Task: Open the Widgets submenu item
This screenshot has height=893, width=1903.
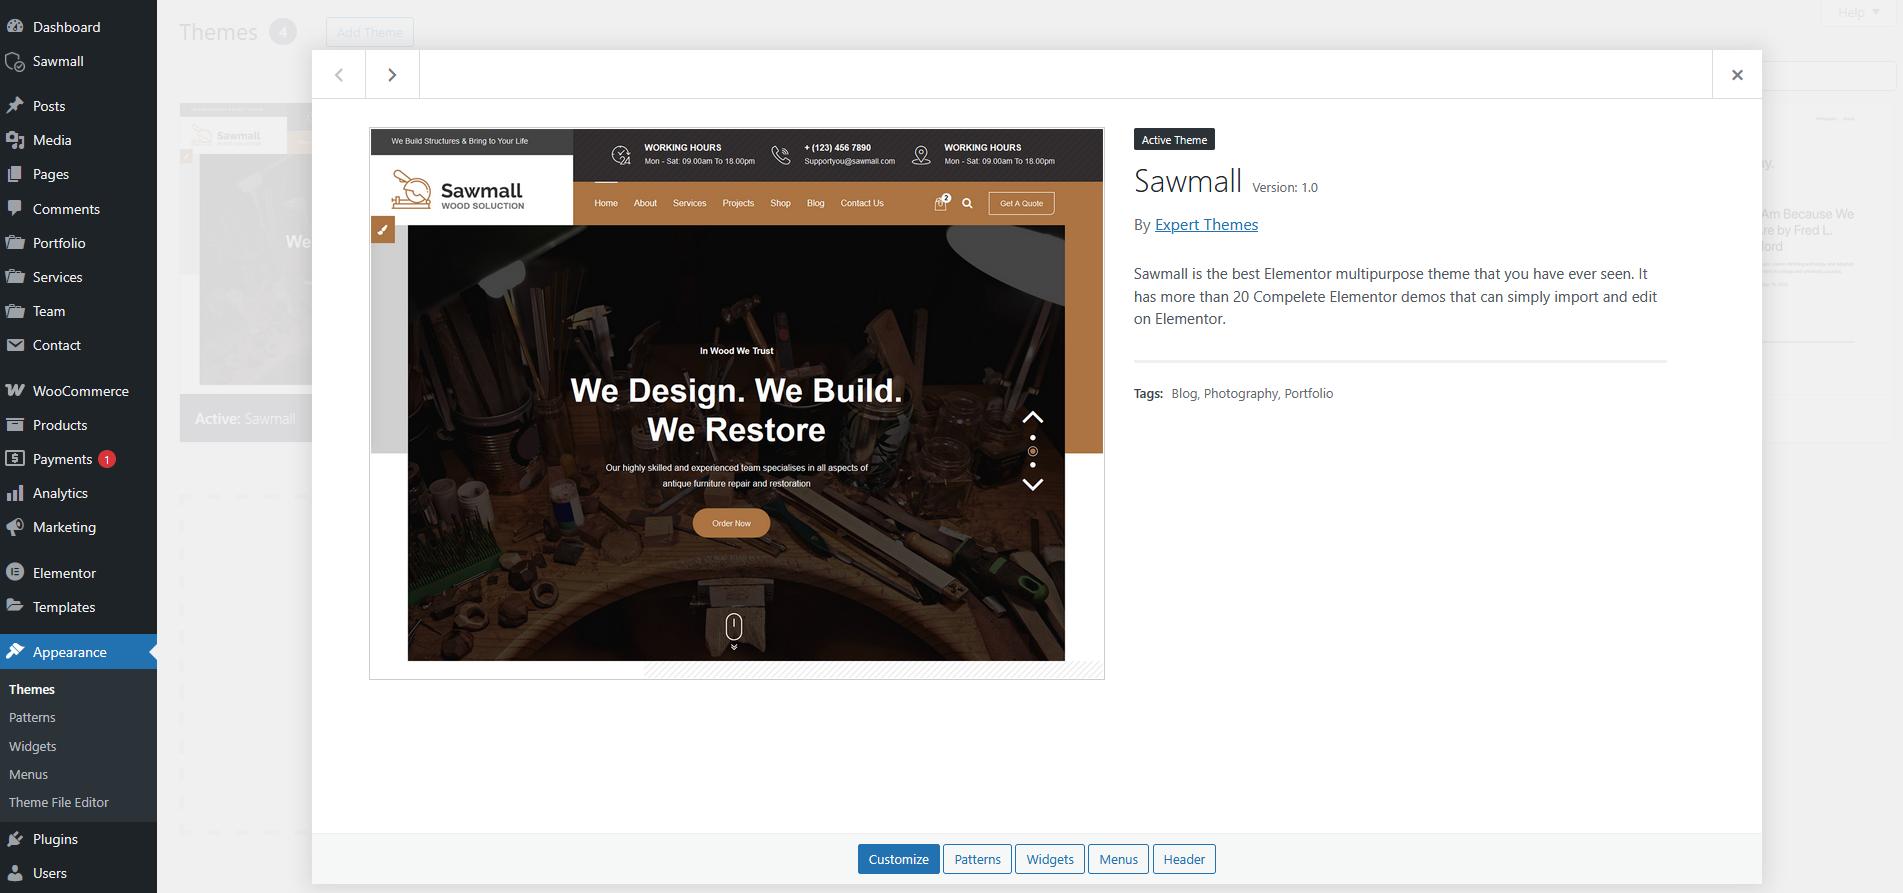Action: pyautogui.click(x=32, y=746)
